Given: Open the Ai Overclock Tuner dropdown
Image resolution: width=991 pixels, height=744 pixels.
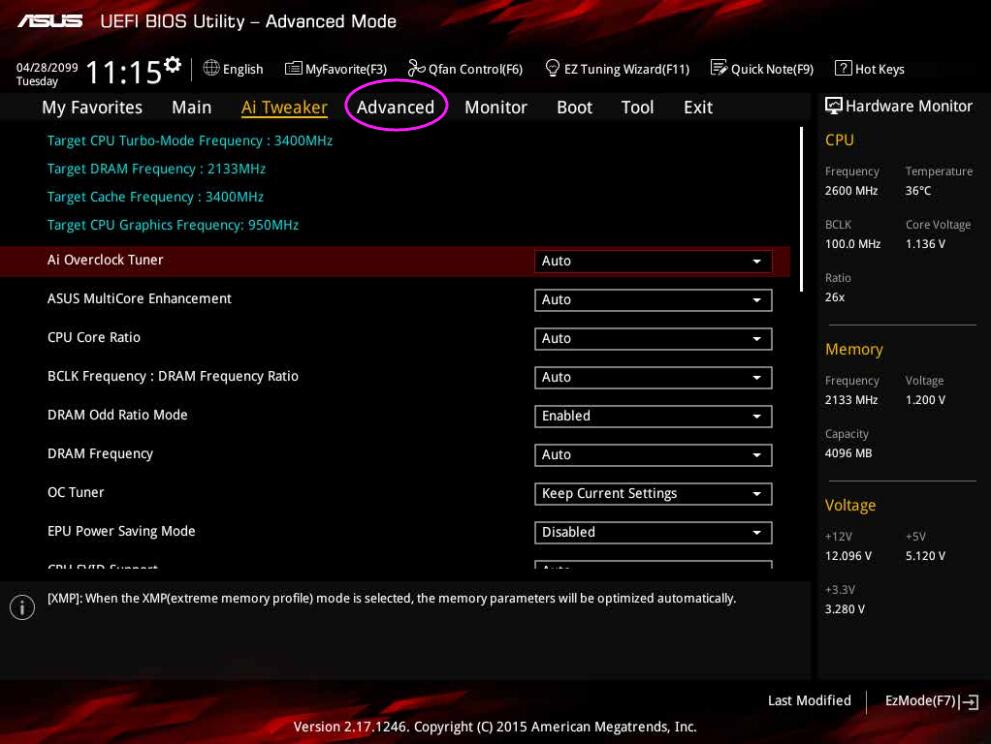Looking at the screenshot, I should click(653, 261).
